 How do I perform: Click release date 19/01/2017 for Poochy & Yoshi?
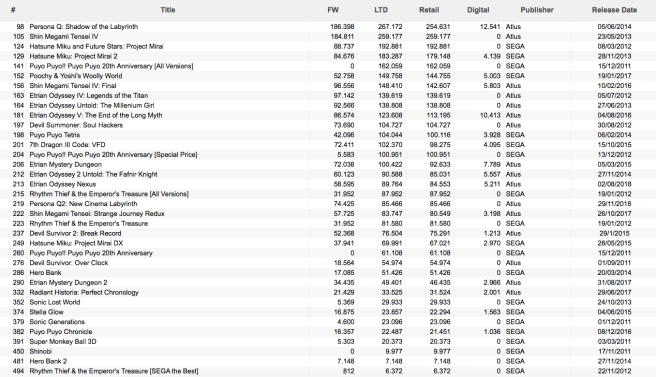tap(614, 76)
